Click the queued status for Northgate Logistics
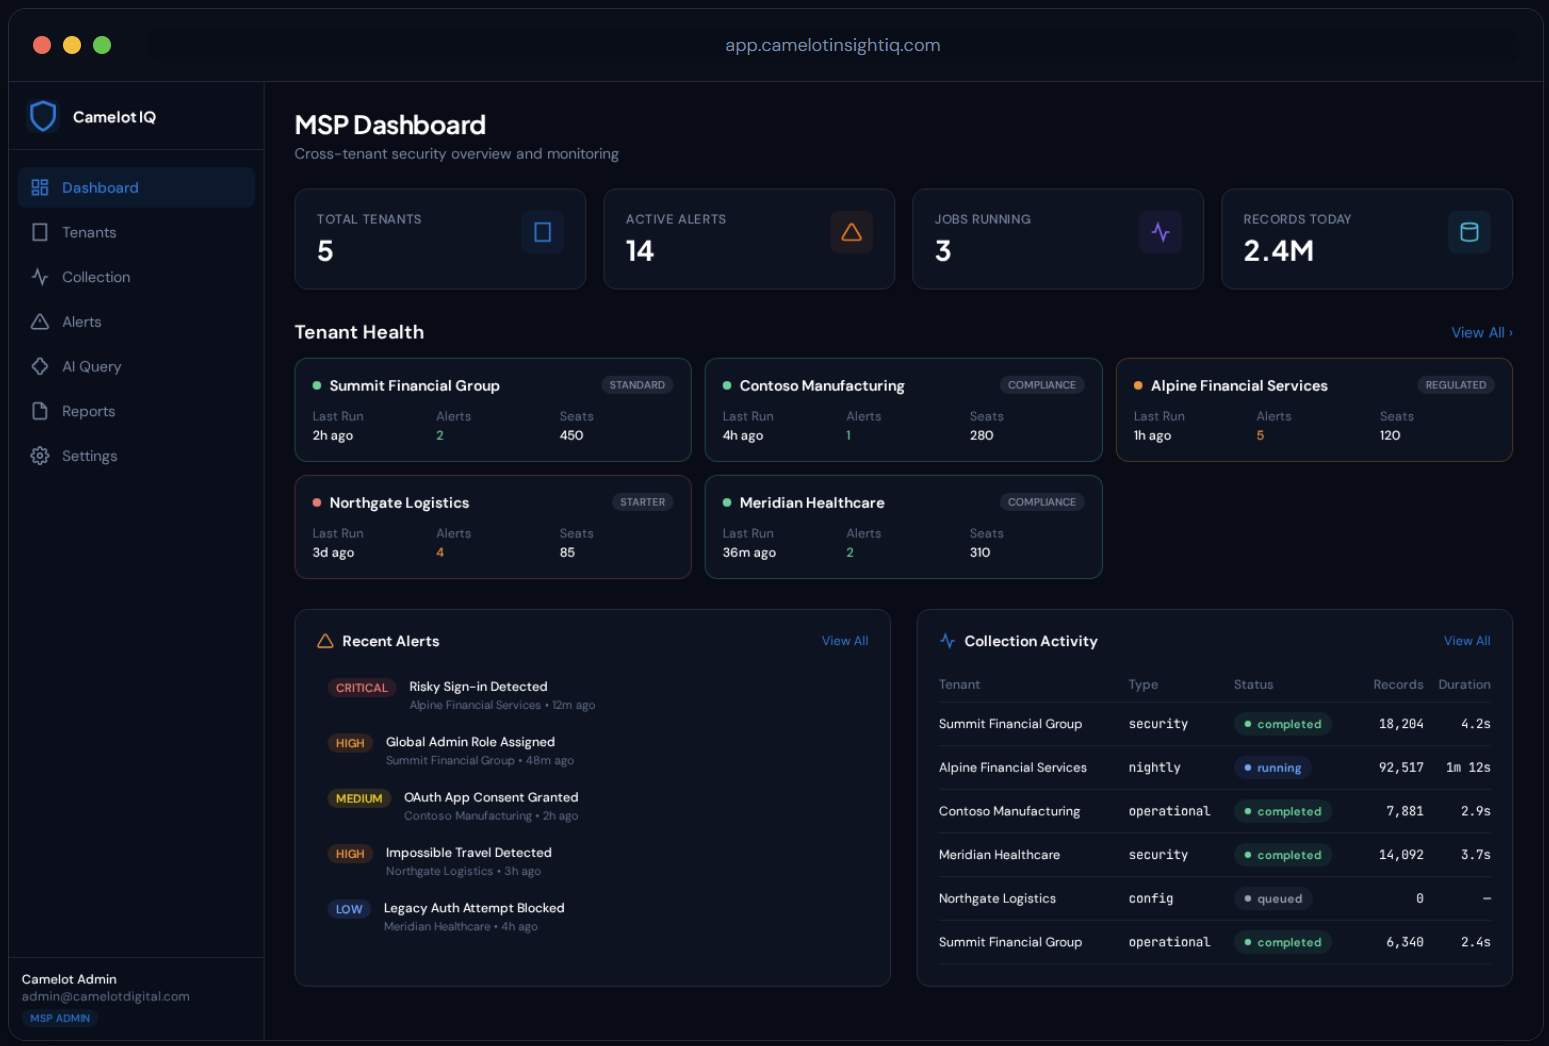 coord(1273,898)
